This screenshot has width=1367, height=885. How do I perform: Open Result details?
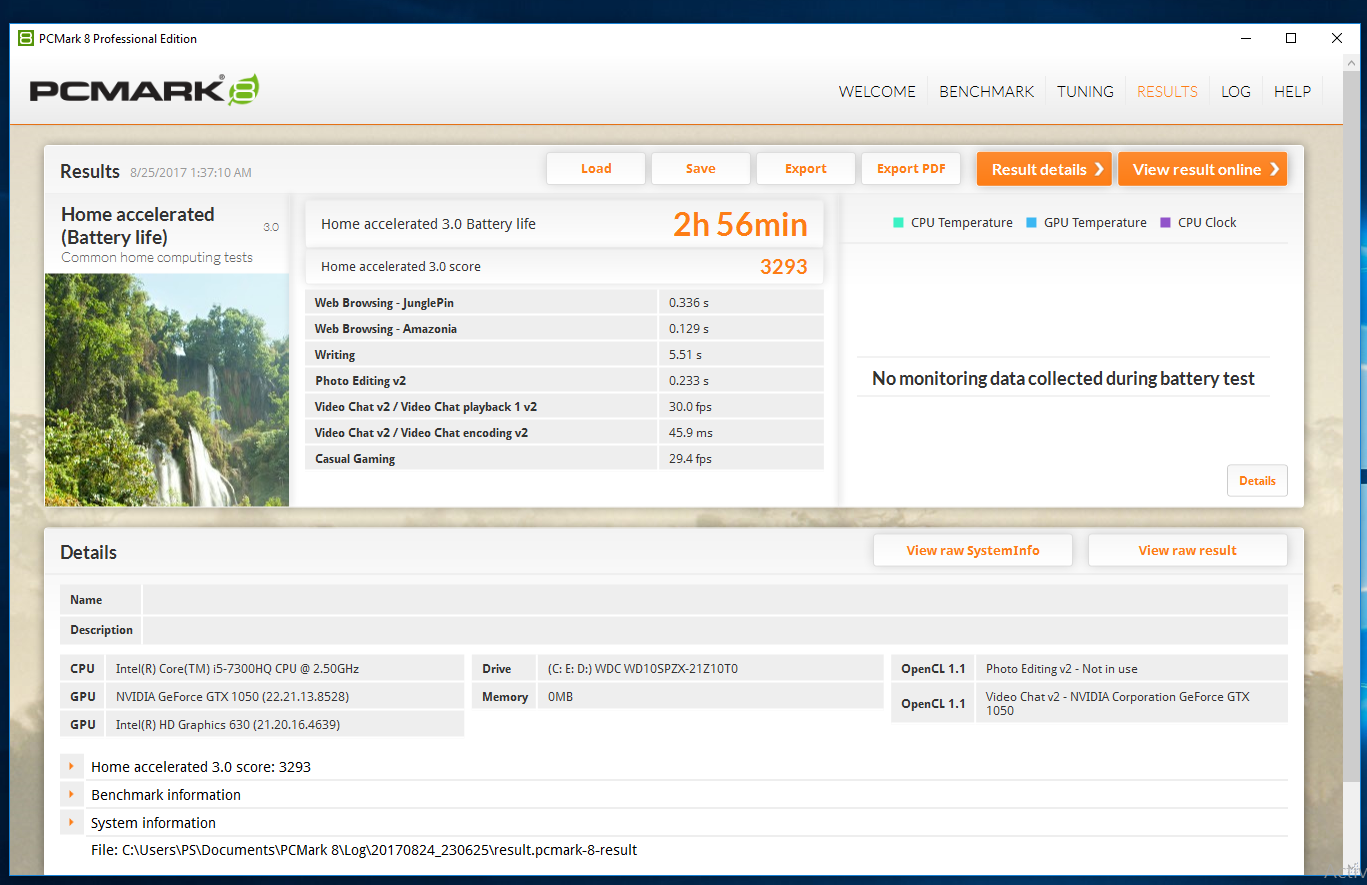1045,169
